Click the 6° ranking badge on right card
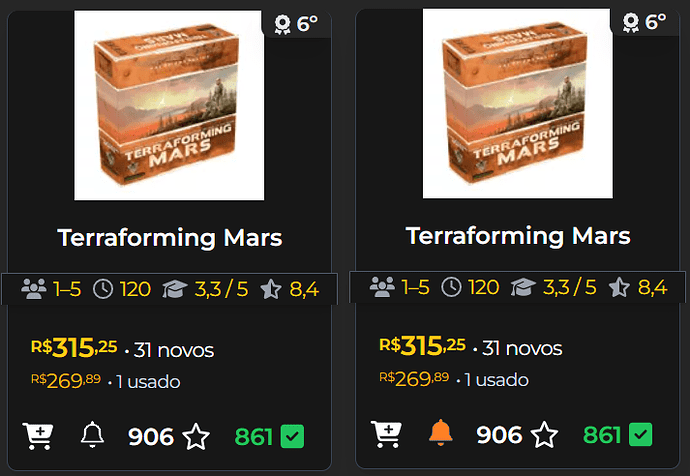This screenshot has height=476, width=690. (644, 22)
